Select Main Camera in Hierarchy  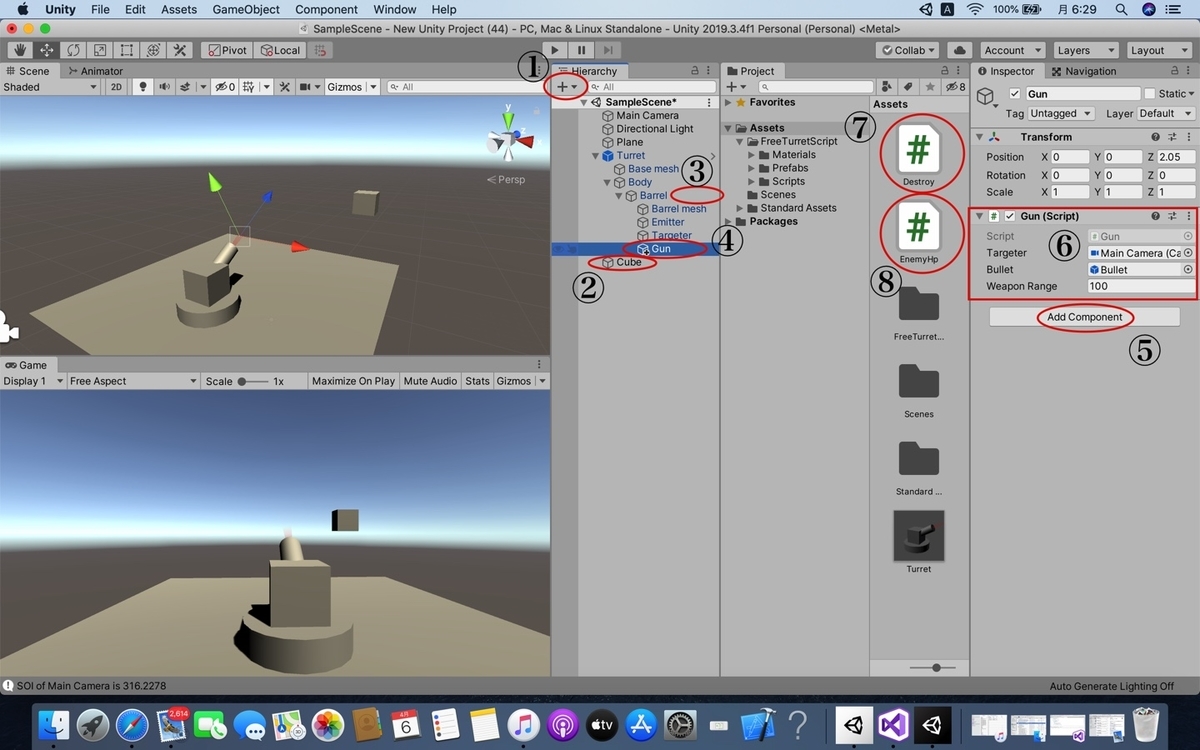[647, 115]
